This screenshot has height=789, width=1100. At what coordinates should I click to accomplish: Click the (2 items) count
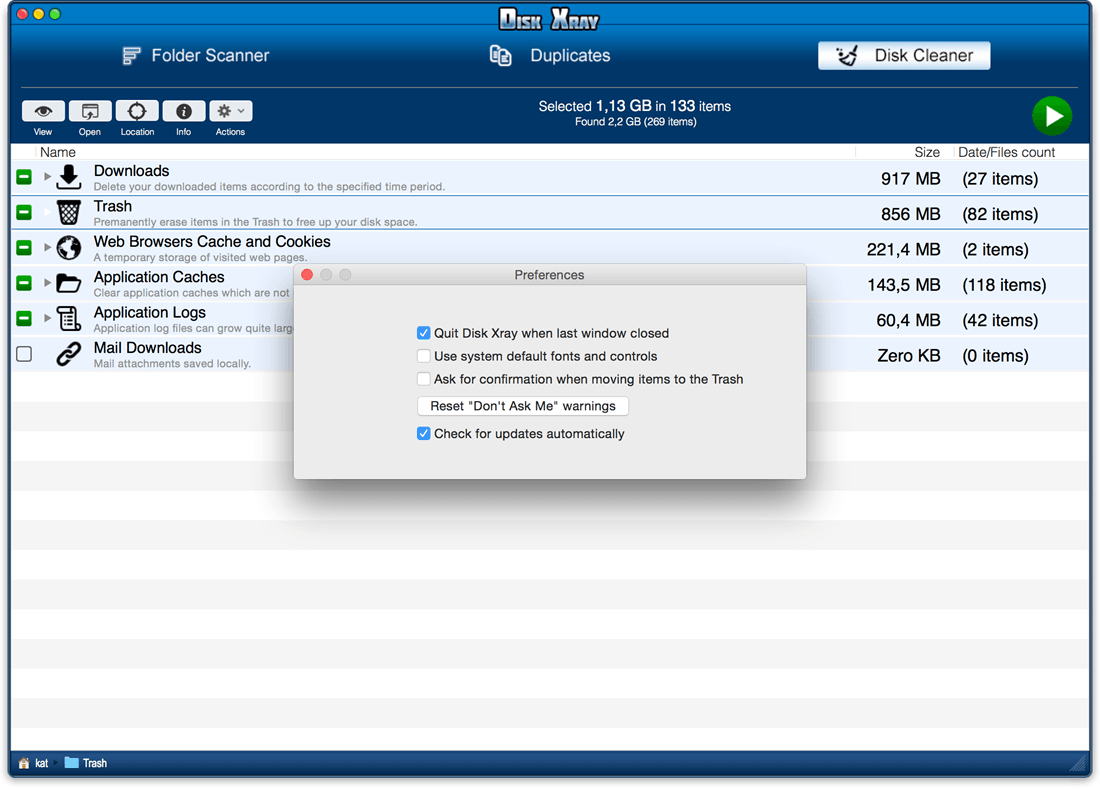click(995, 250)
